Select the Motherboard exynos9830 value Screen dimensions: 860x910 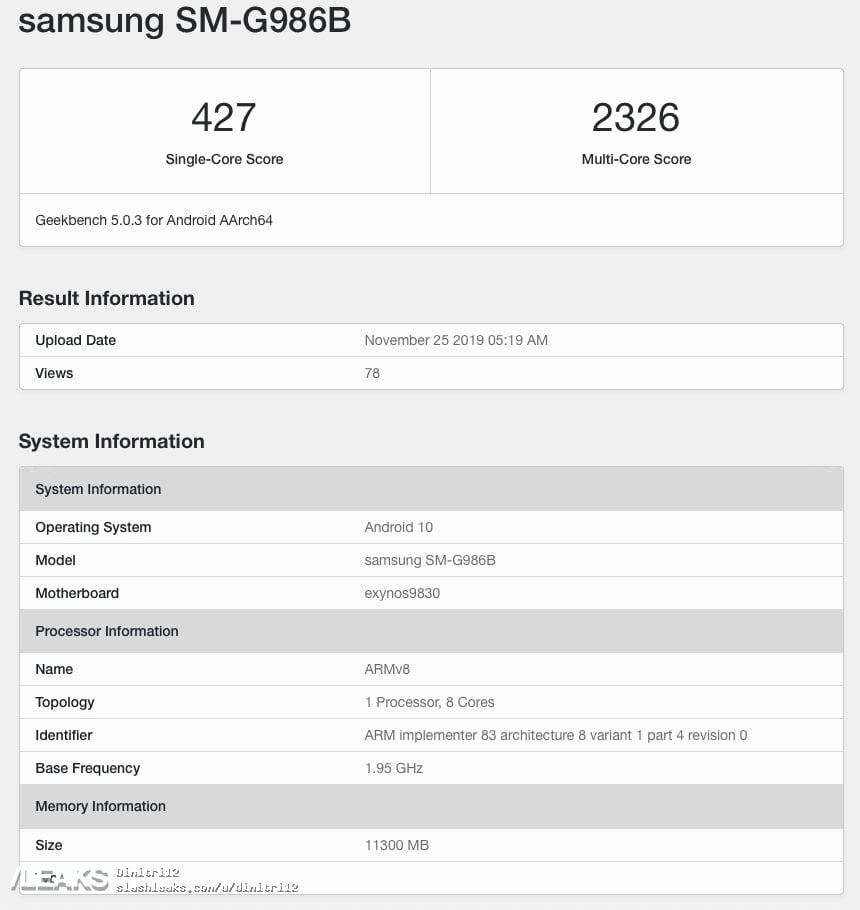point(404,593)
